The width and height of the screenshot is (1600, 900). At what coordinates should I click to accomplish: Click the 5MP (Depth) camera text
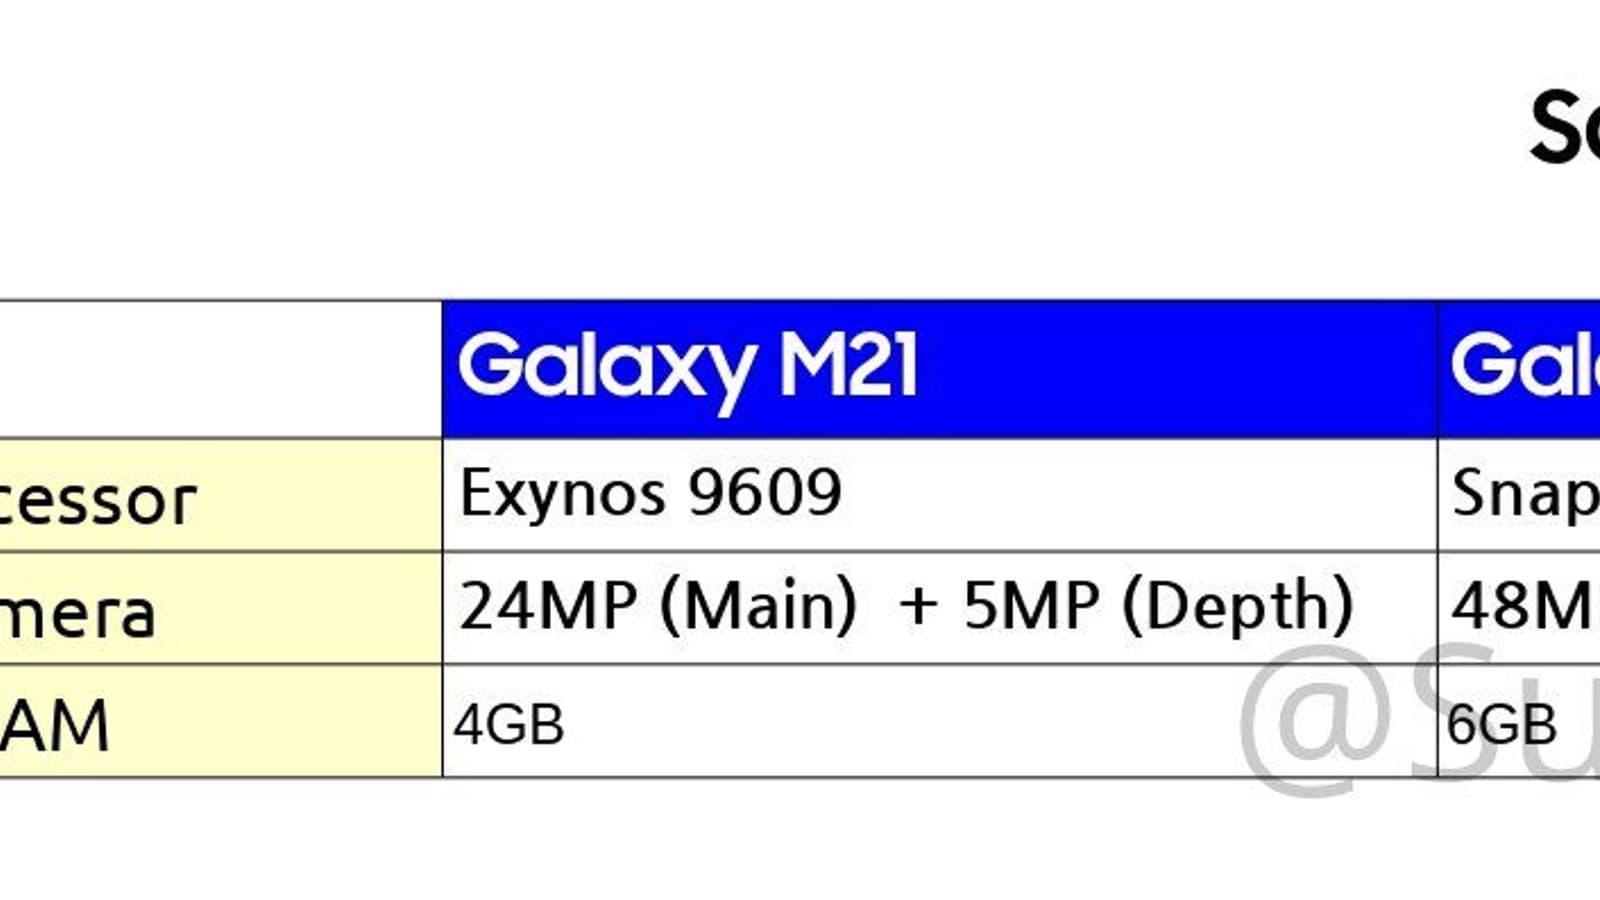point(1158,606)
